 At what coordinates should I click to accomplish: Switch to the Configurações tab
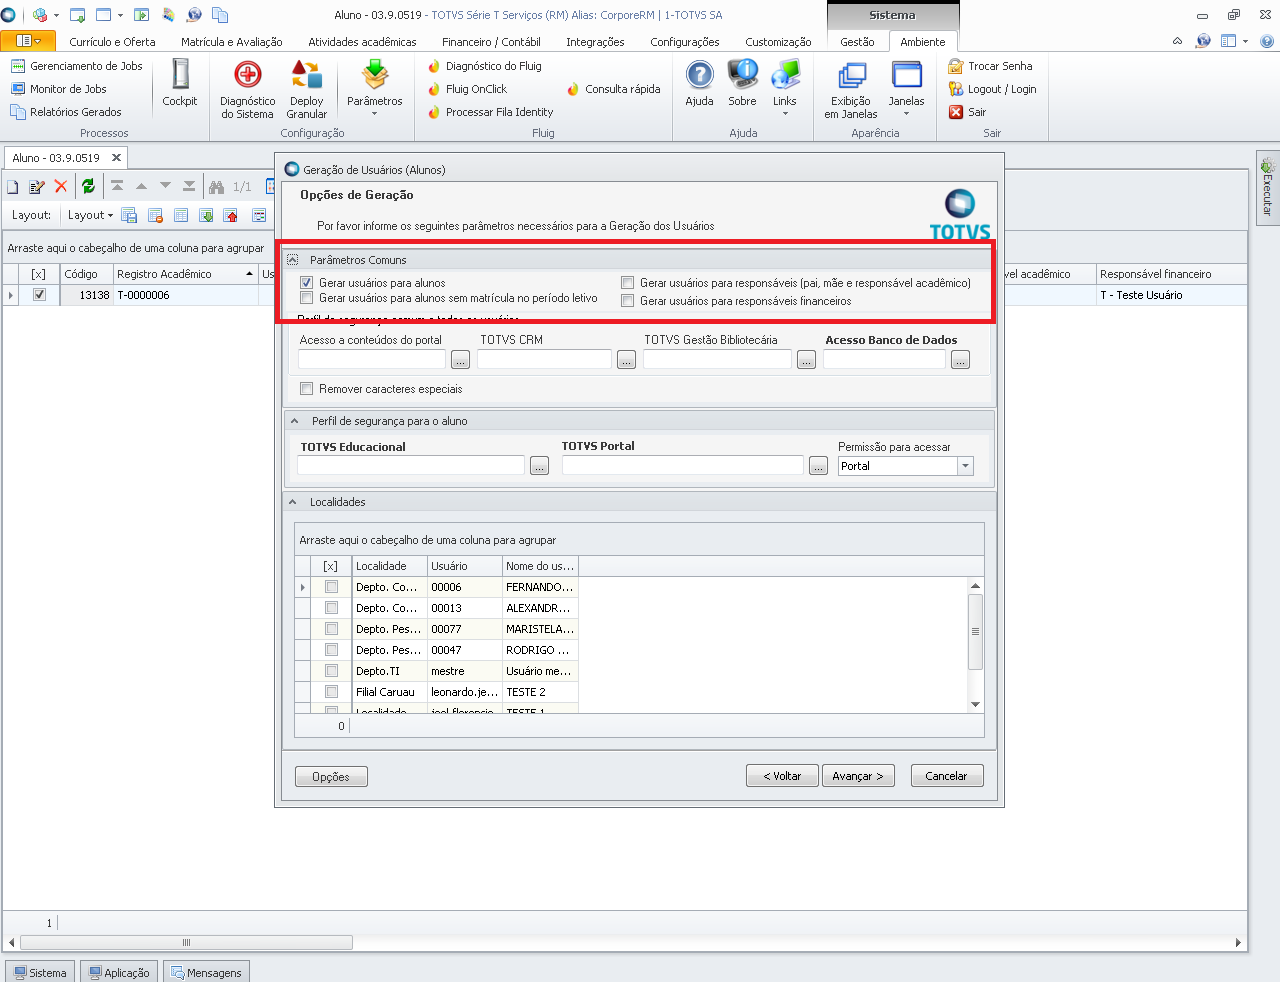point(685,42)
